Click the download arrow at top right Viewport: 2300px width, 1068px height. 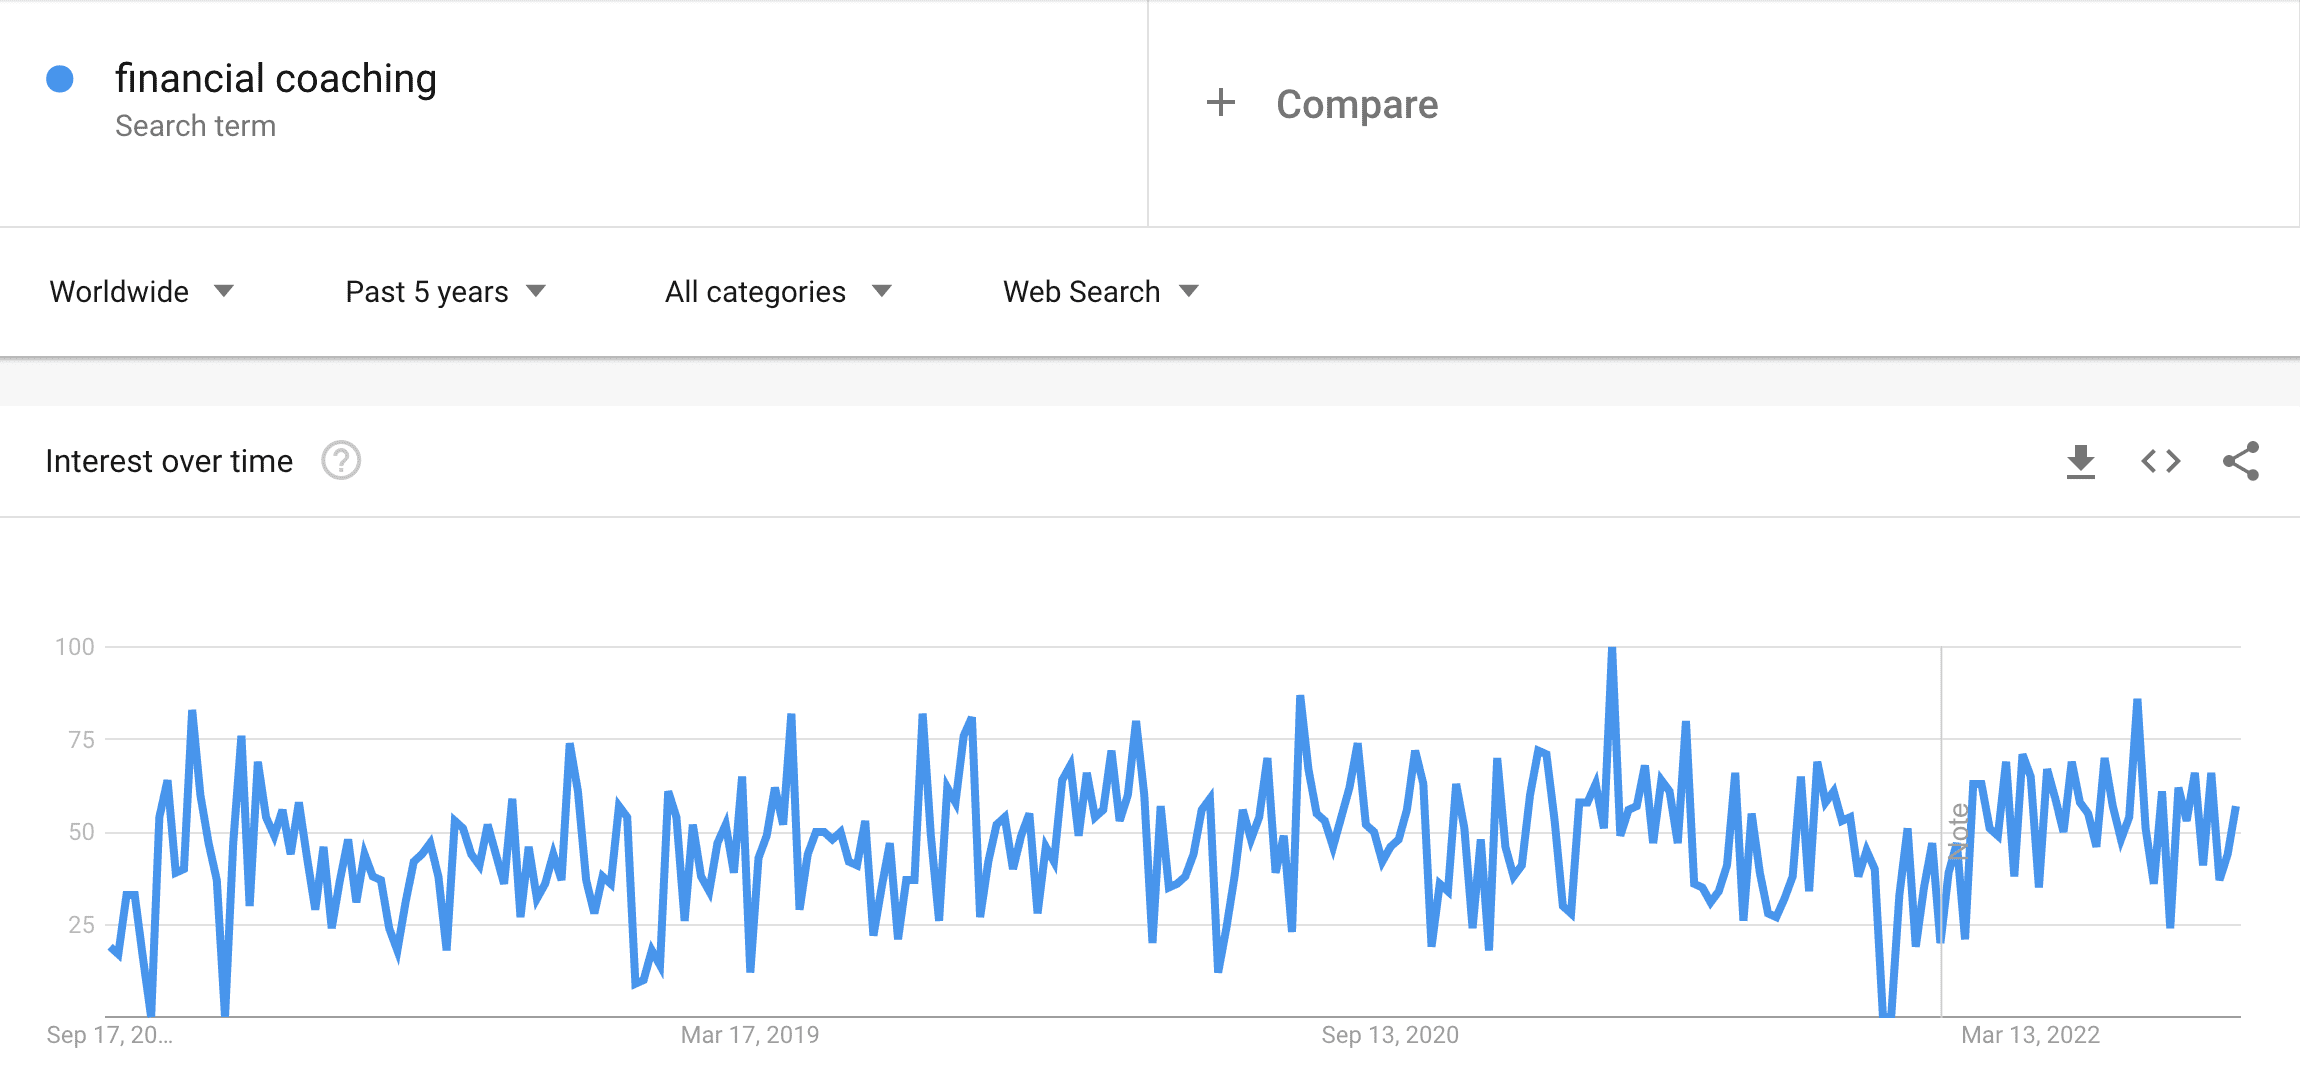pos(2080,461)
